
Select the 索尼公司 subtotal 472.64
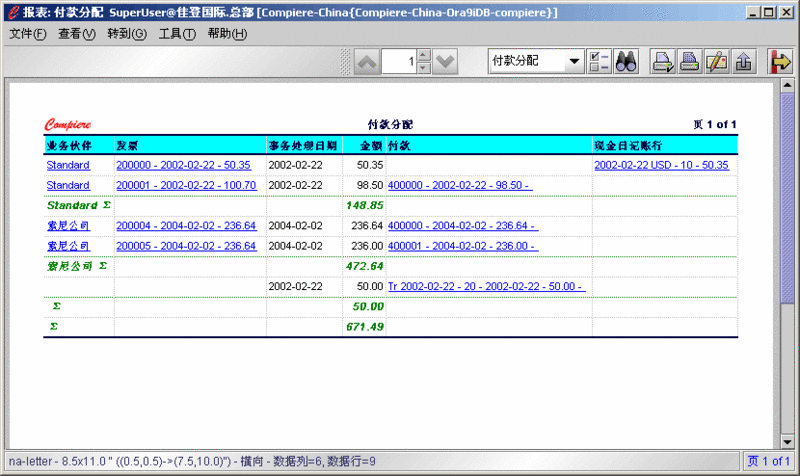[364, 266]
